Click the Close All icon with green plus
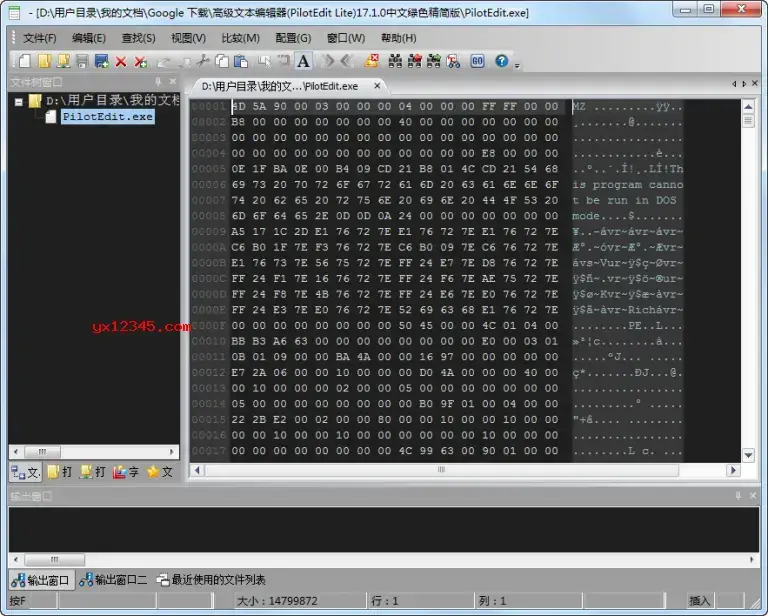 (x=141, y=62)
